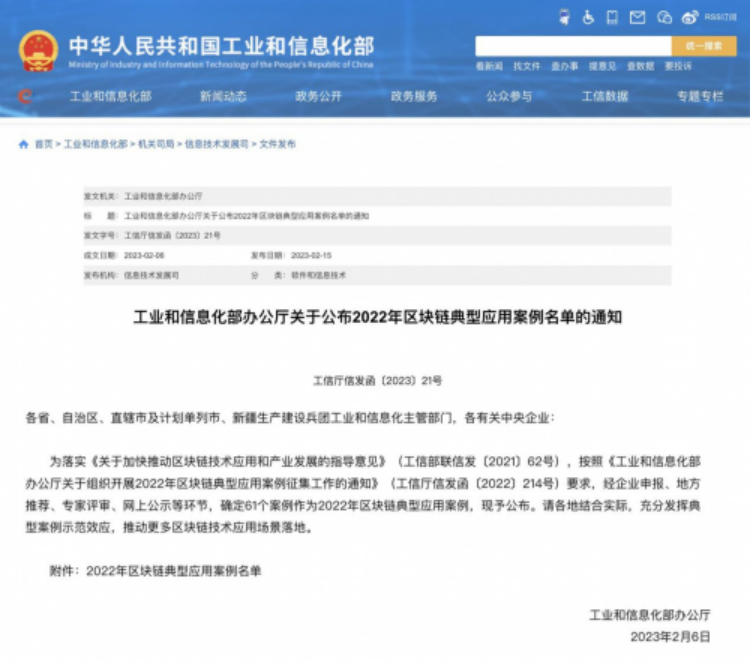Open the WeChat icon in the header

(664, 18)
